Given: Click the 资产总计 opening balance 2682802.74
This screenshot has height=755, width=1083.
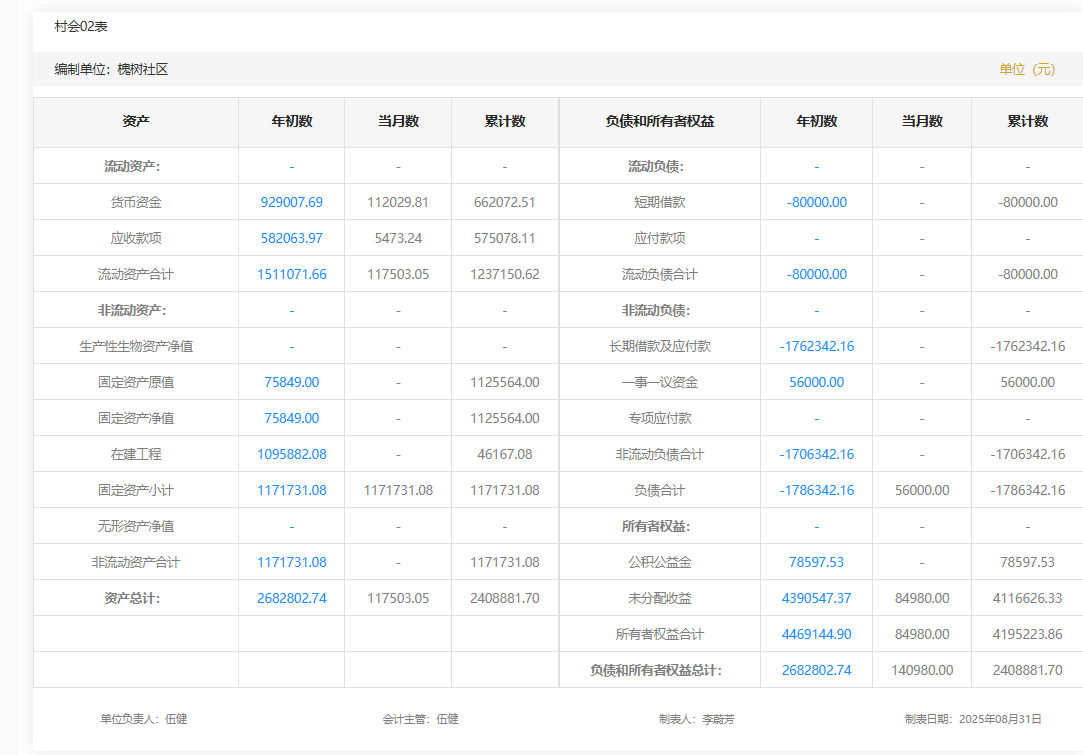Looking at the screenshot, I should click(x=291, y=598).
